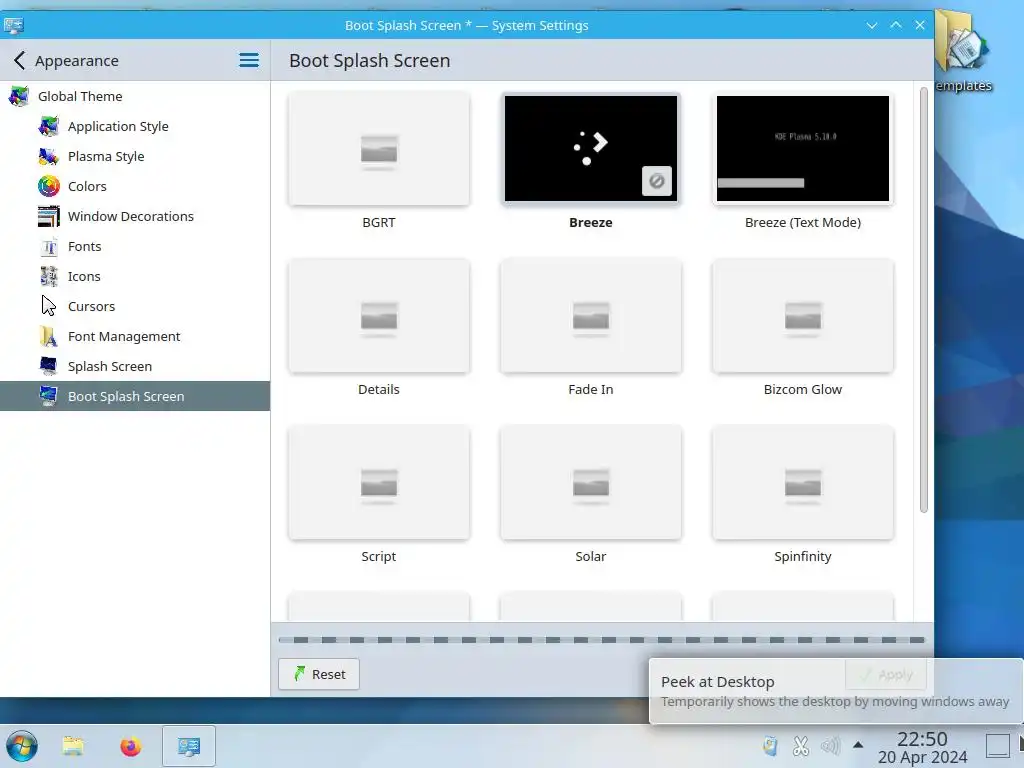
Task: Open Window Decorations settings
Action: click(x=135, y=216)
